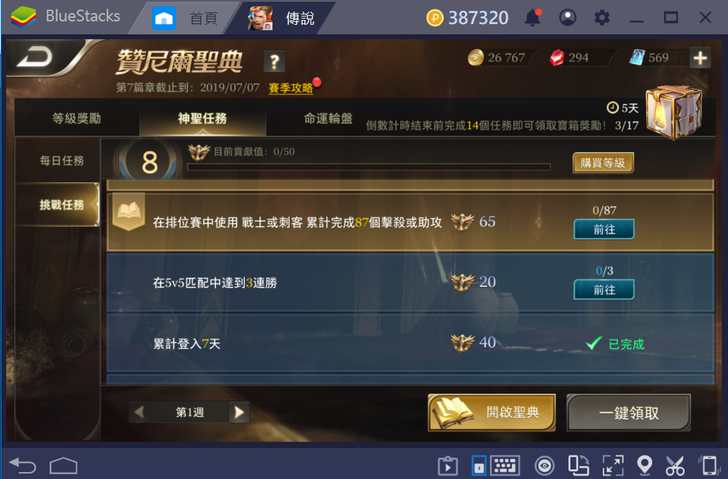The image size is (728, 479).
Task: Switch to 等級獎勵 tab
Action: (77, 118)
